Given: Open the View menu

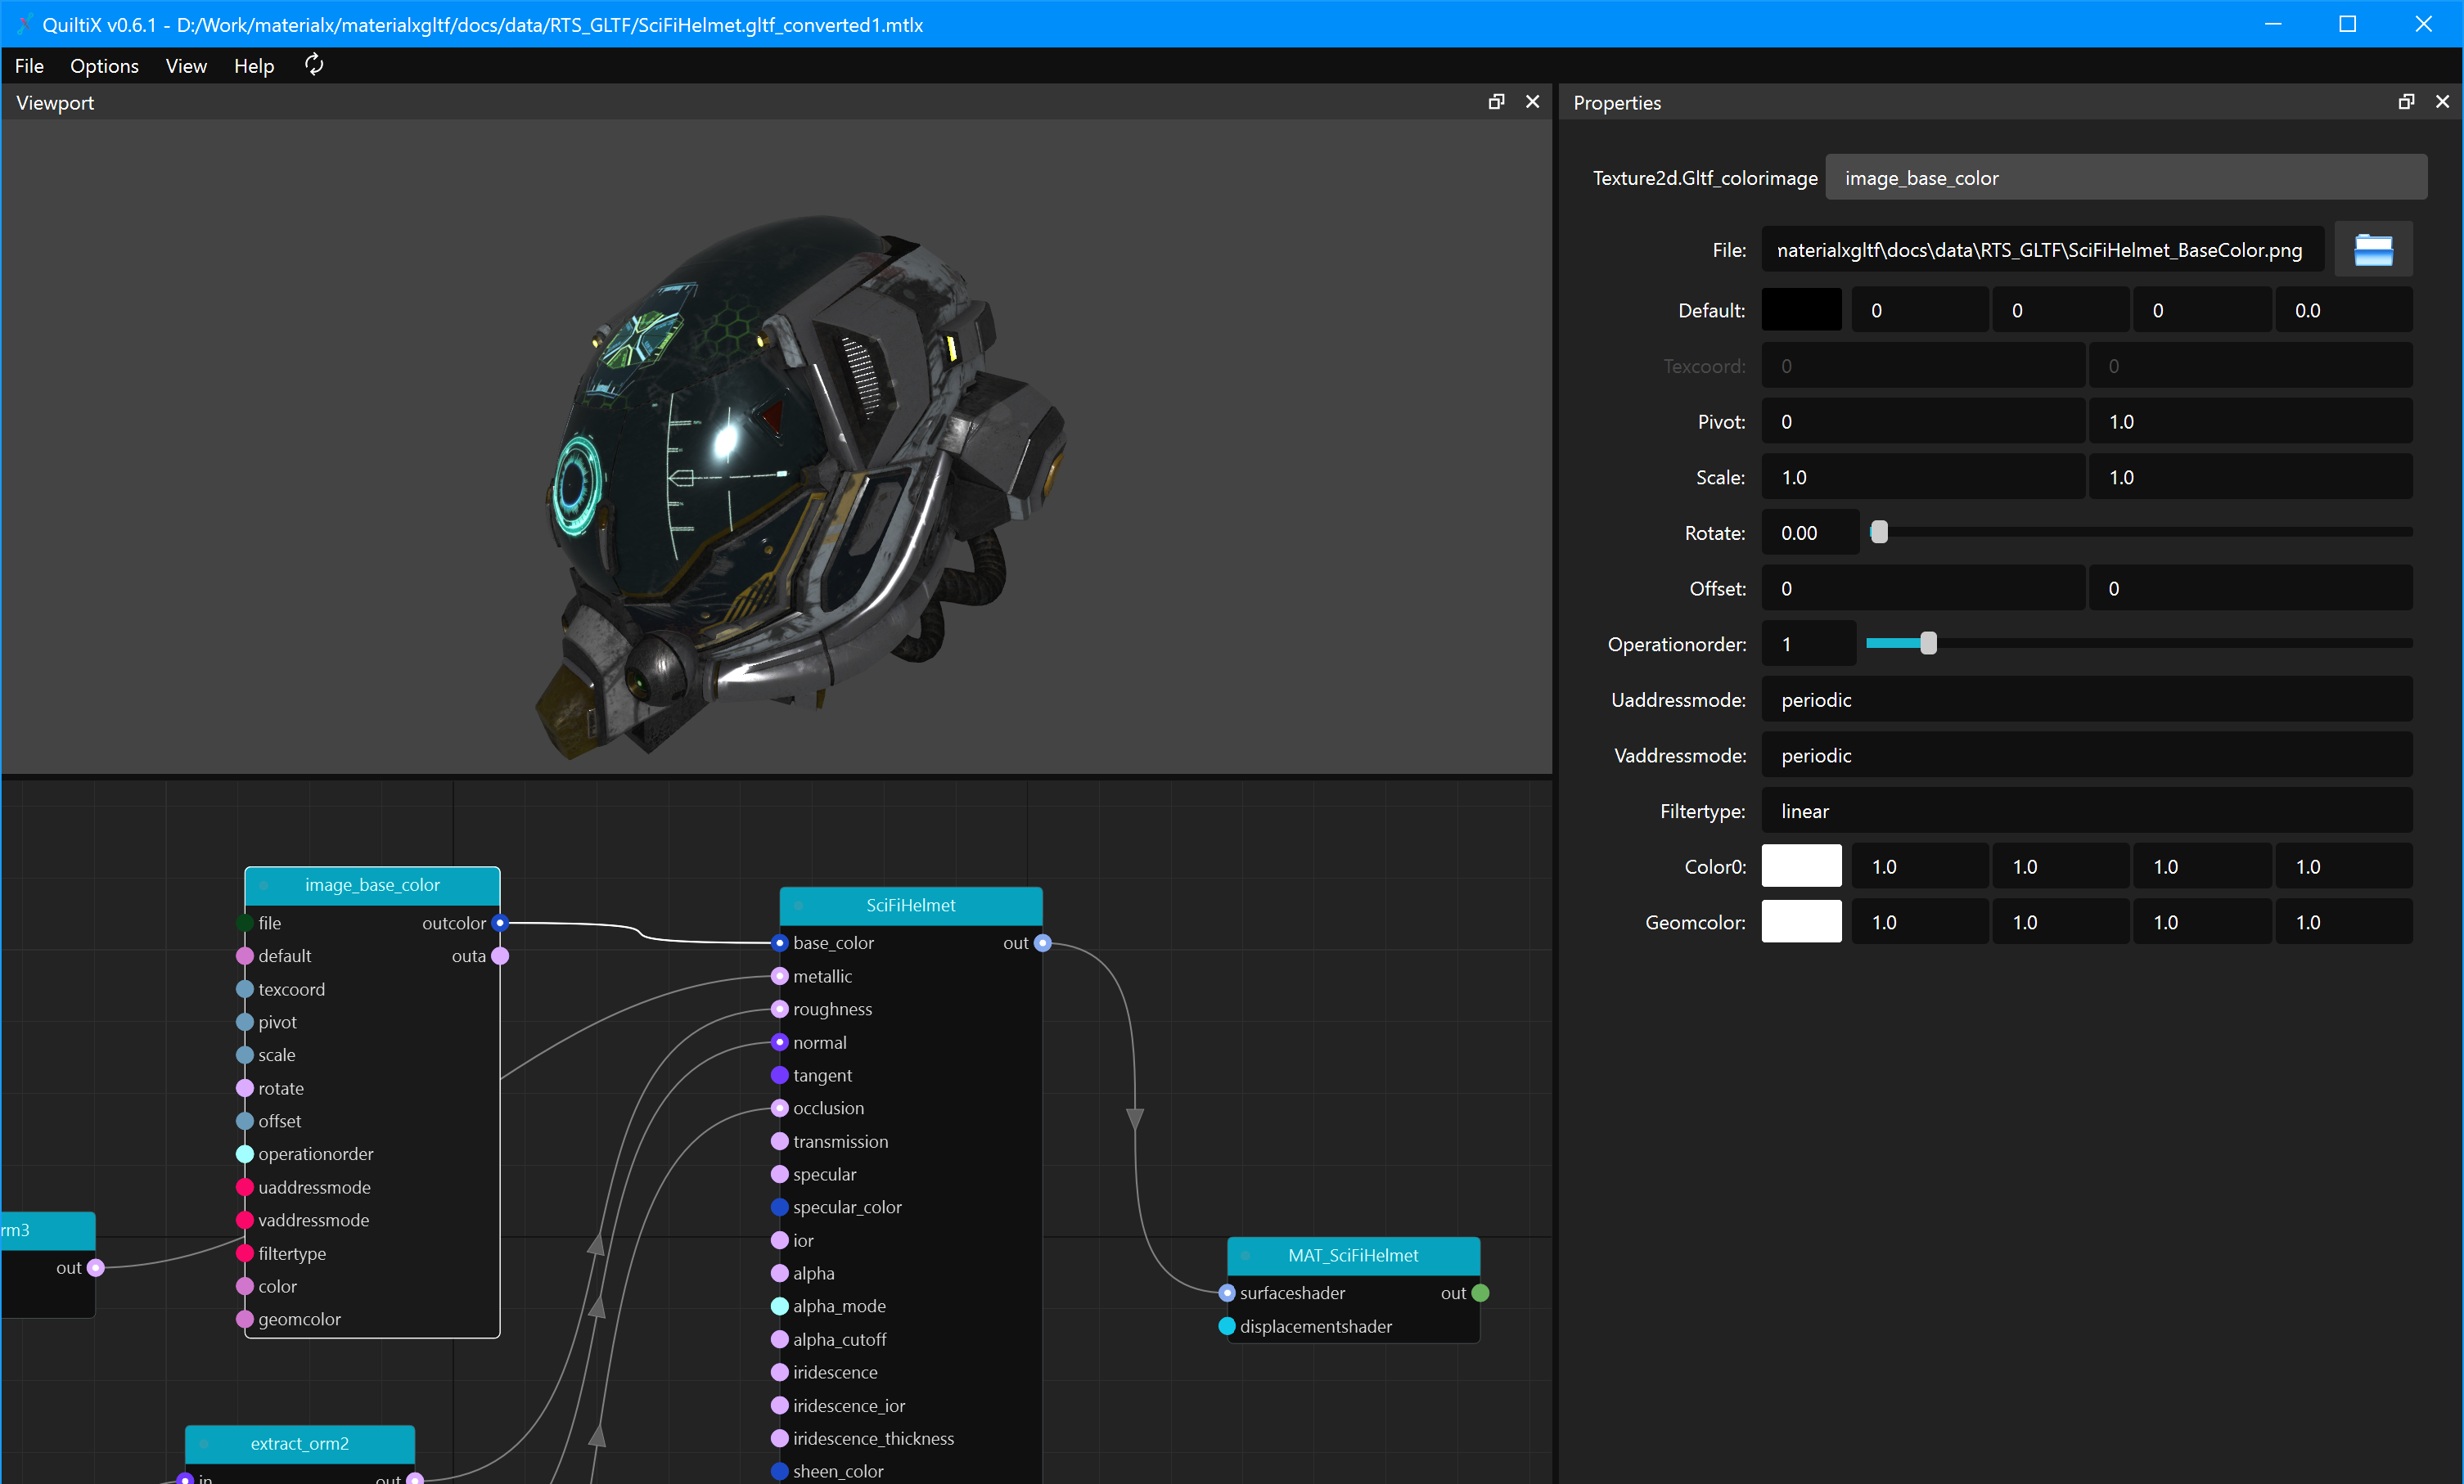Looking at the screenshot, I should coord(186,66).
